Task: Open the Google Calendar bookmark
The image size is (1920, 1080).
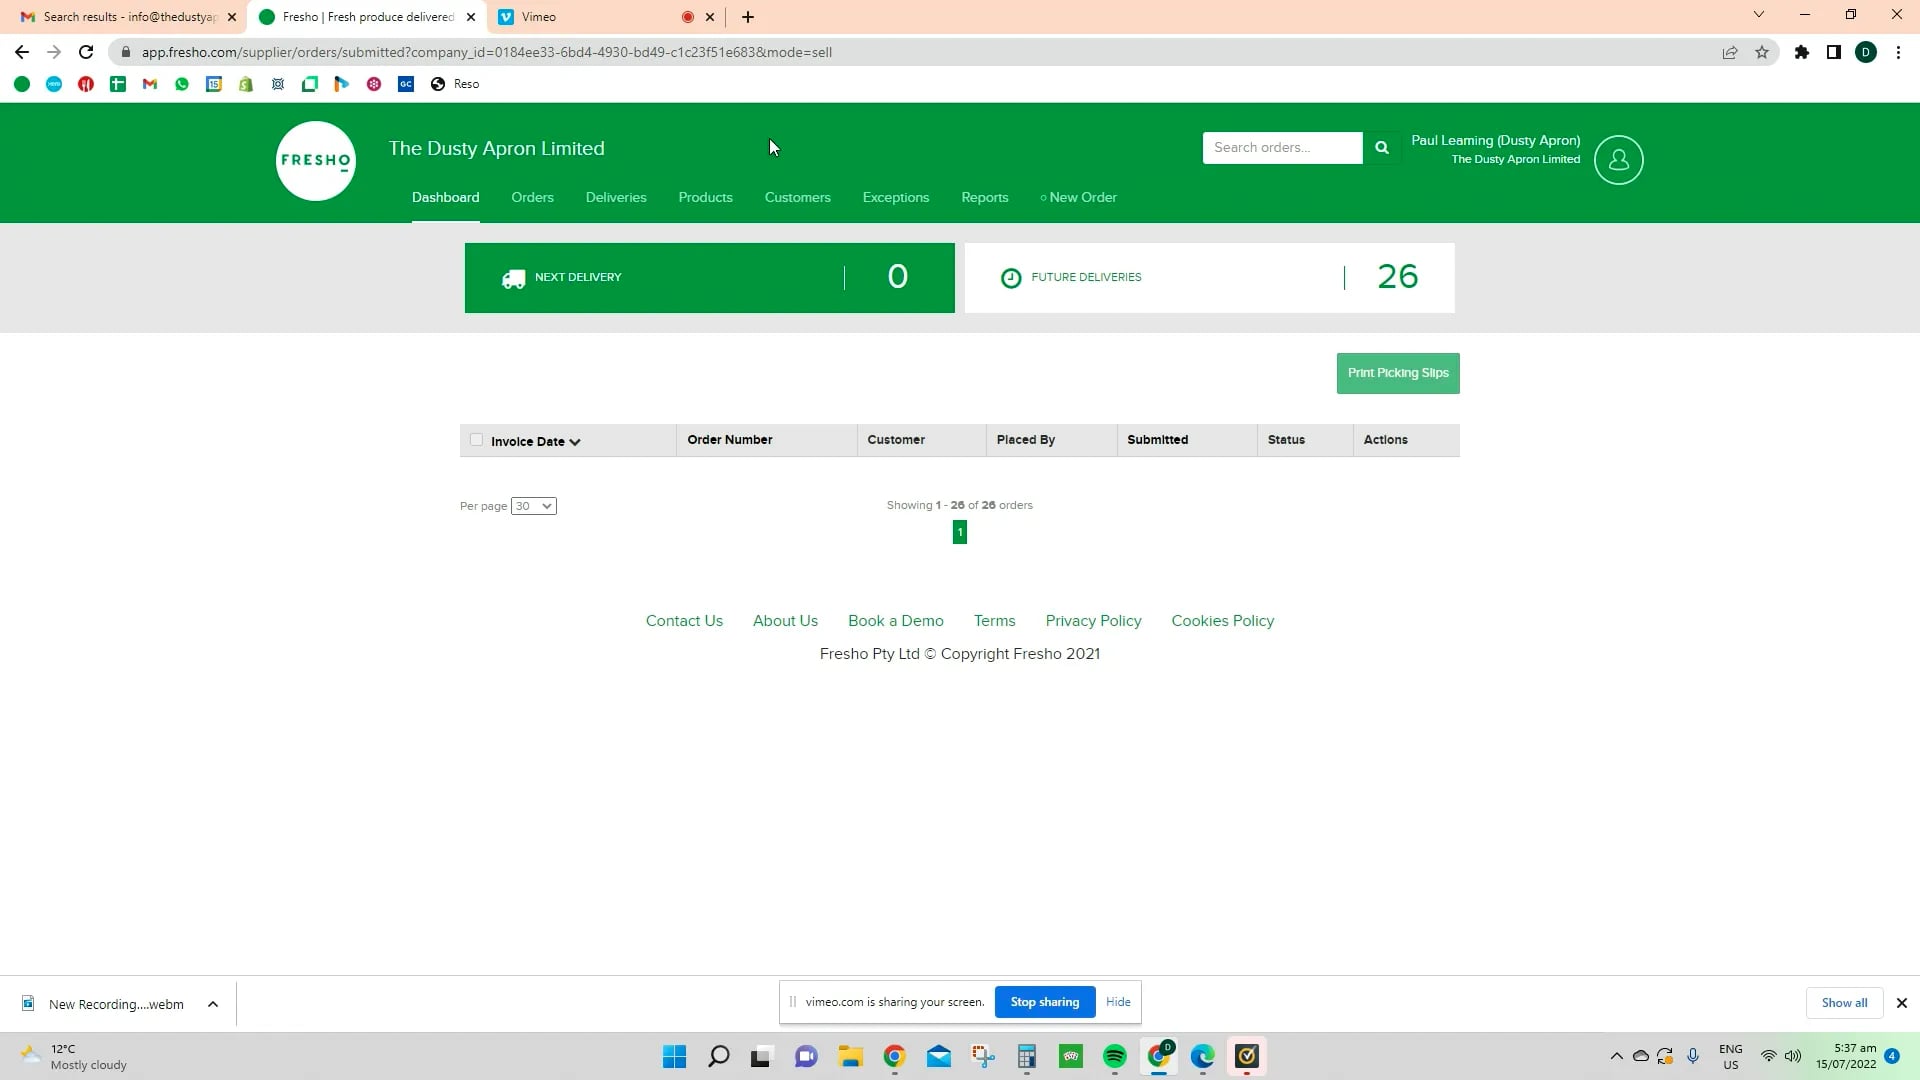Action: 214,84
